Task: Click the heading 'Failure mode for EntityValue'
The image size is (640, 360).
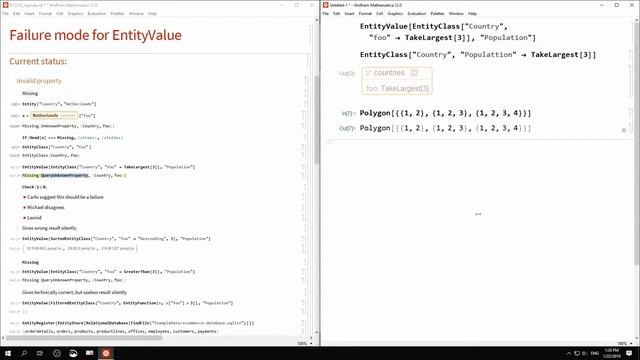Action: click(x=96, y=35)
